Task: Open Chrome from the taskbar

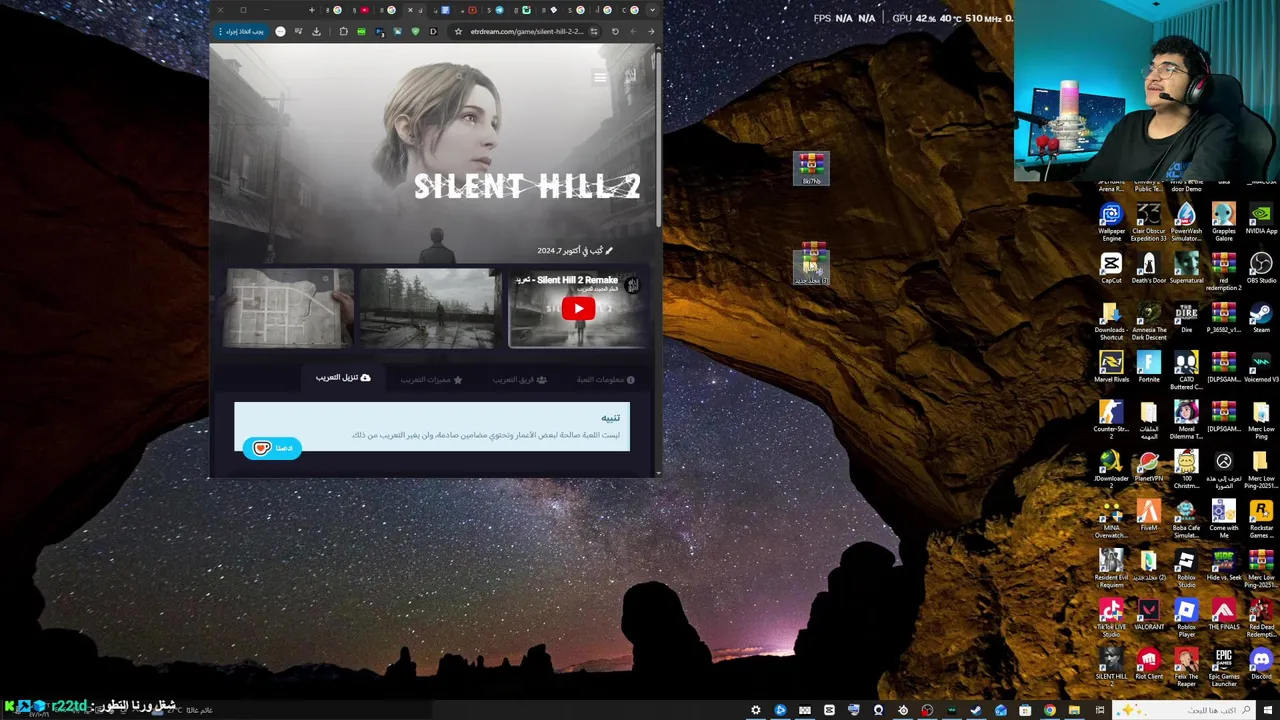Action: click(1049, 710)
